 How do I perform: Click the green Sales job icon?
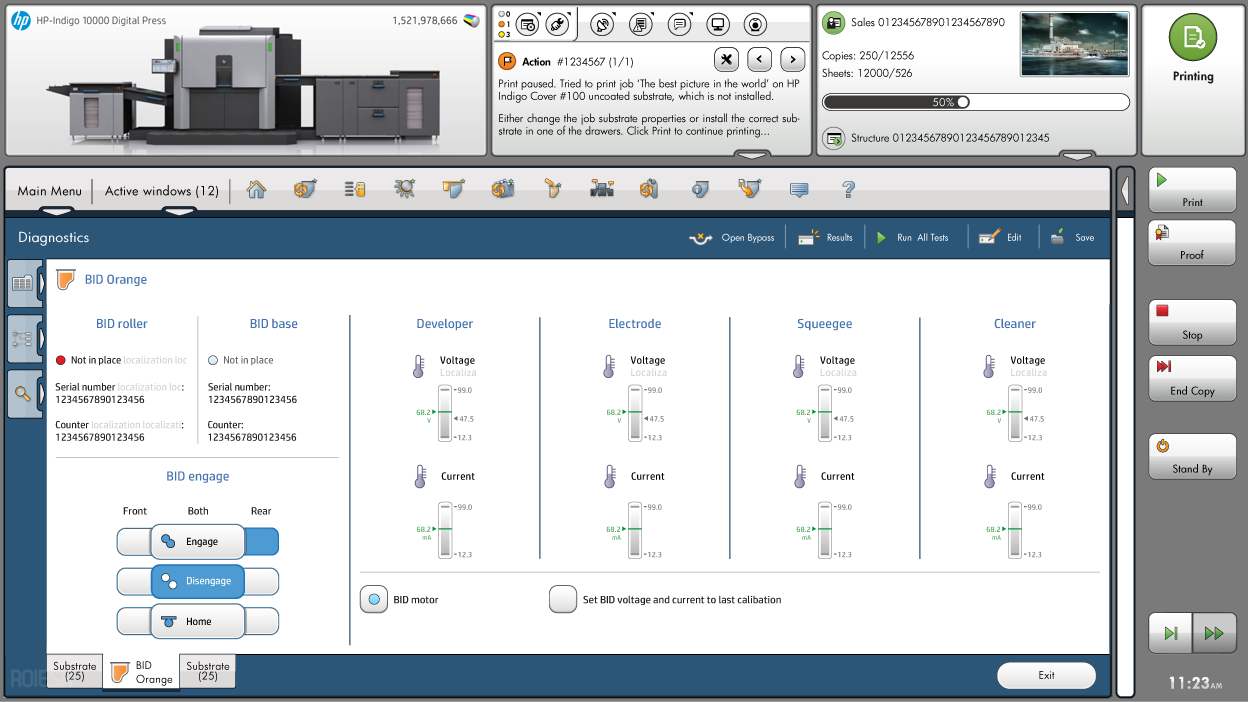point(833,21)
